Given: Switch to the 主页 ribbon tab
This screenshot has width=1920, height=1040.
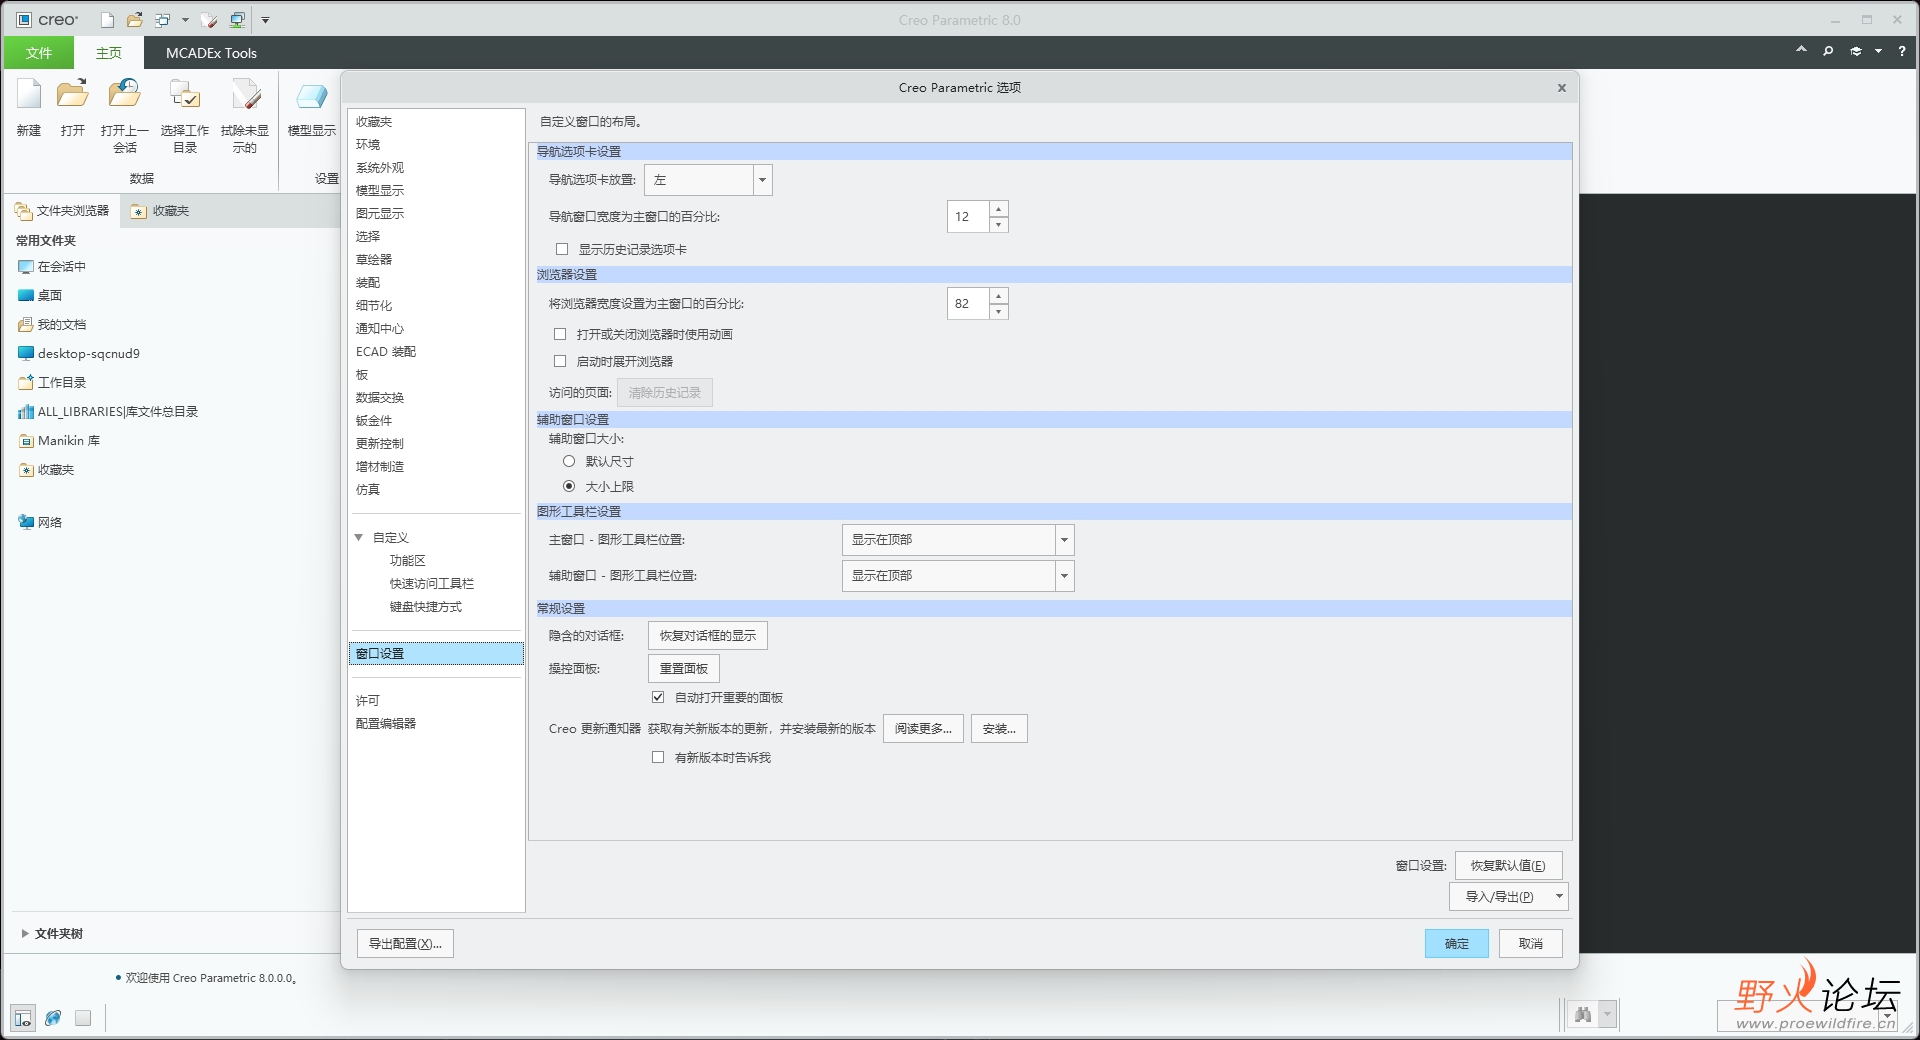Looking at the screenshot, I should tap(109, 53).
